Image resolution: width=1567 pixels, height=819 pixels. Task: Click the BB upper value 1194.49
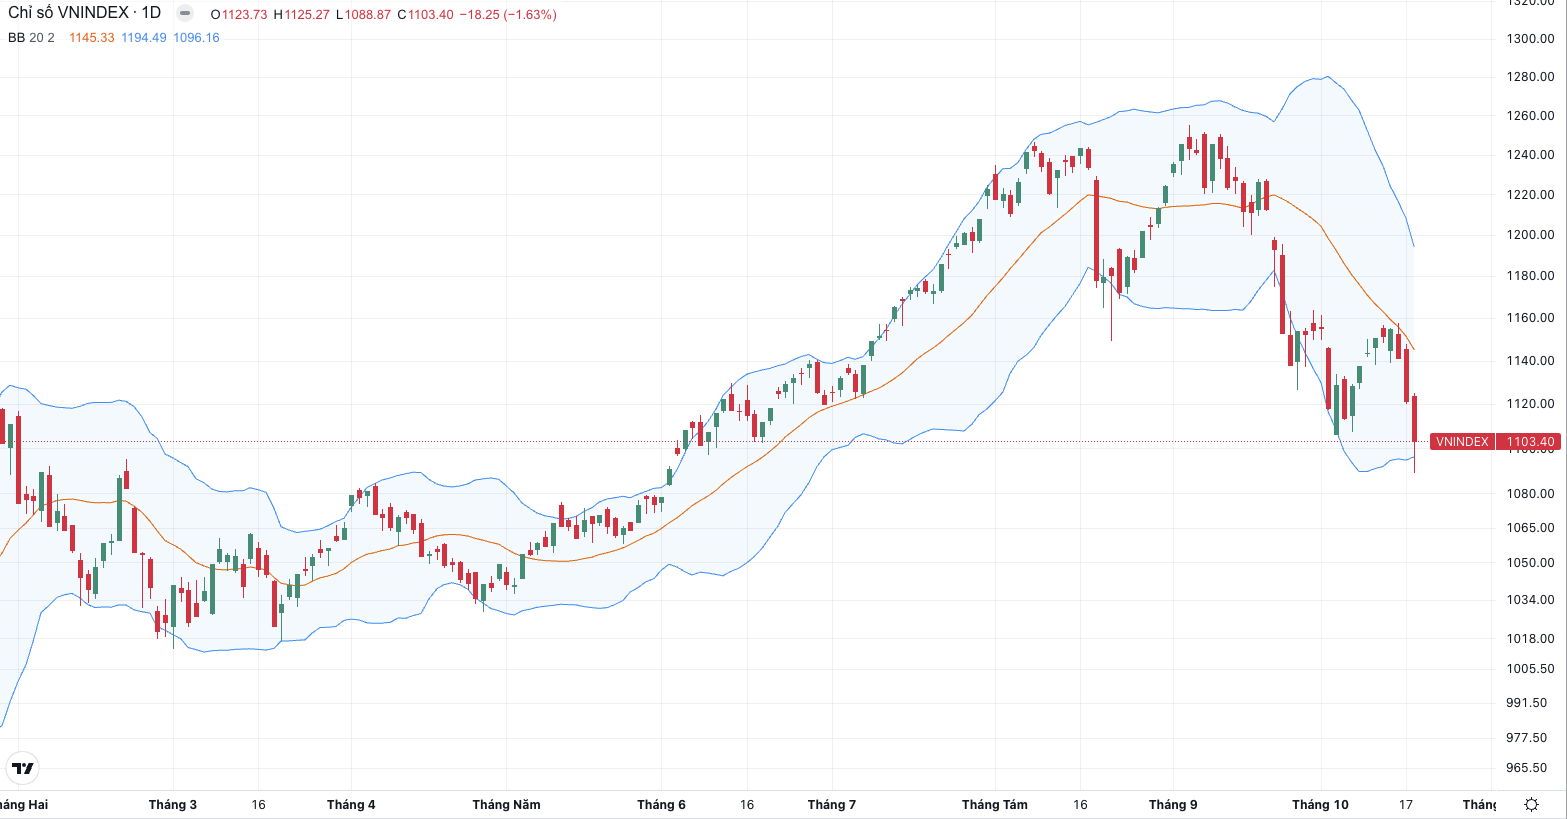(144, 38)
